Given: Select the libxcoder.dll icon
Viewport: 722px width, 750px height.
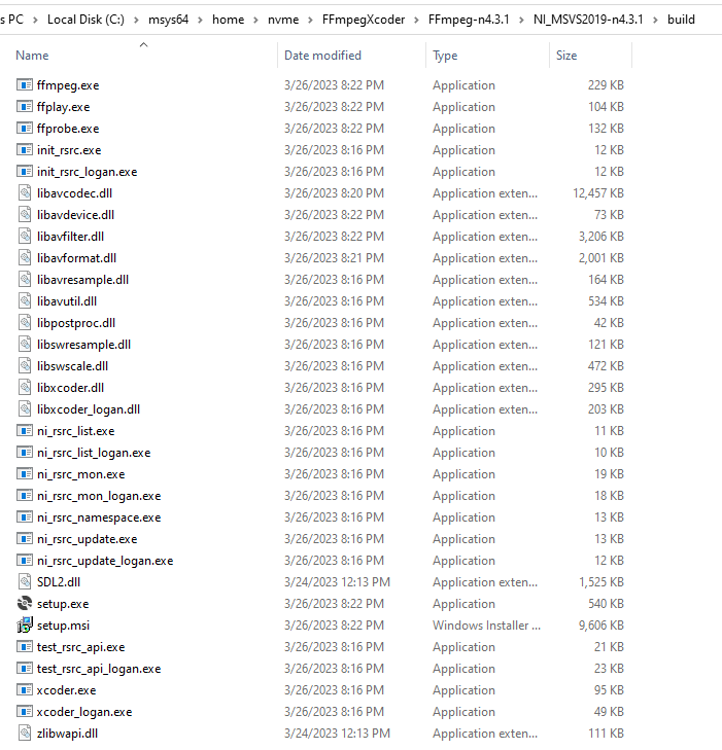Looking at the screenshot, I should [25, 387].
